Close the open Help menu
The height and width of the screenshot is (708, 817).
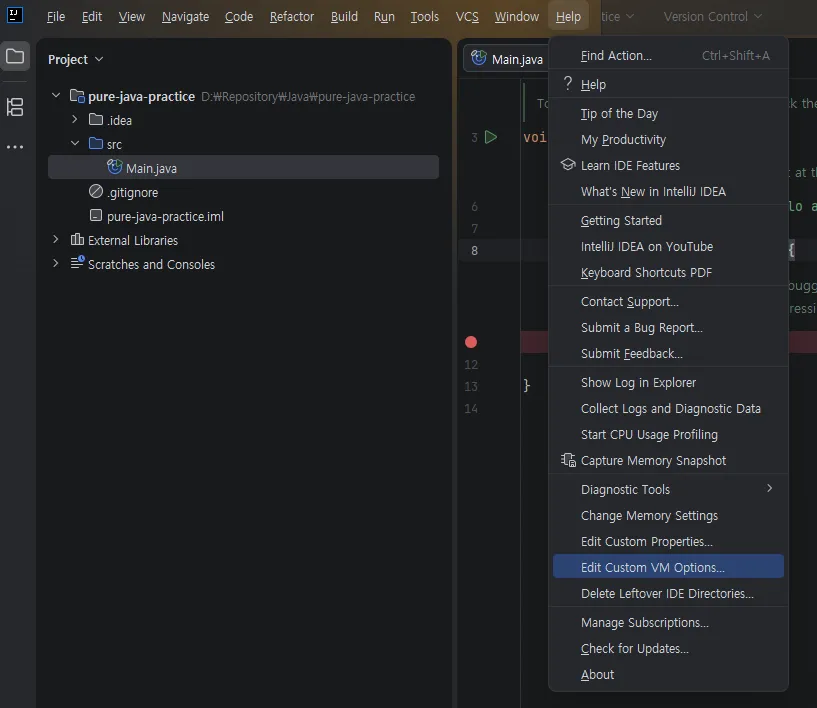[x=568, y=17]
